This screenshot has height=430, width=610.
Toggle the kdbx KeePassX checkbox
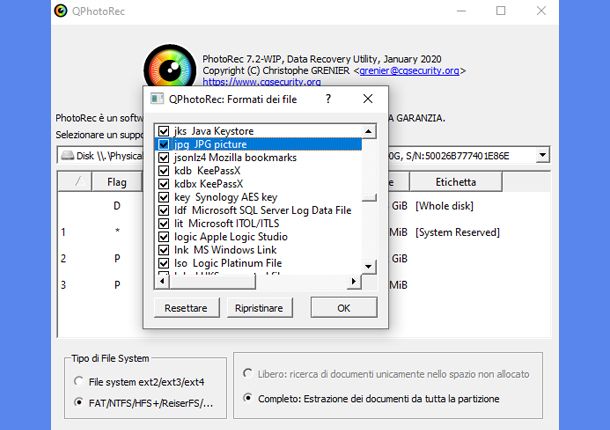click(x=164, y=184)
